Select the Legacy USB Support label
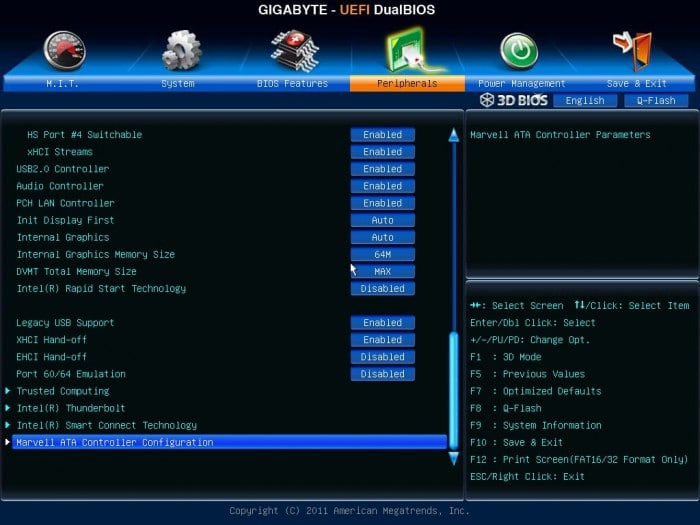Viewport: 700px width, 525px height. point(65,323)
